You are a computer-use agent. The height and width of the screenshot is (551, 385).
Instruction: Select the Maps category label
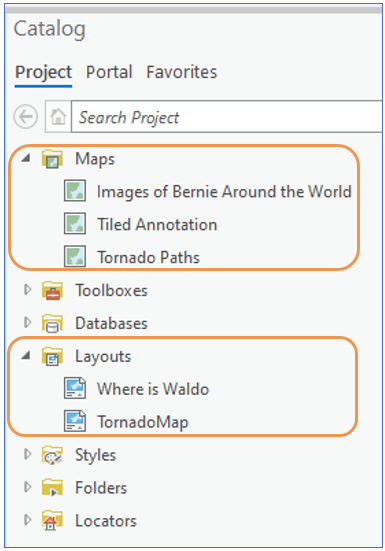tap(95, 160)
